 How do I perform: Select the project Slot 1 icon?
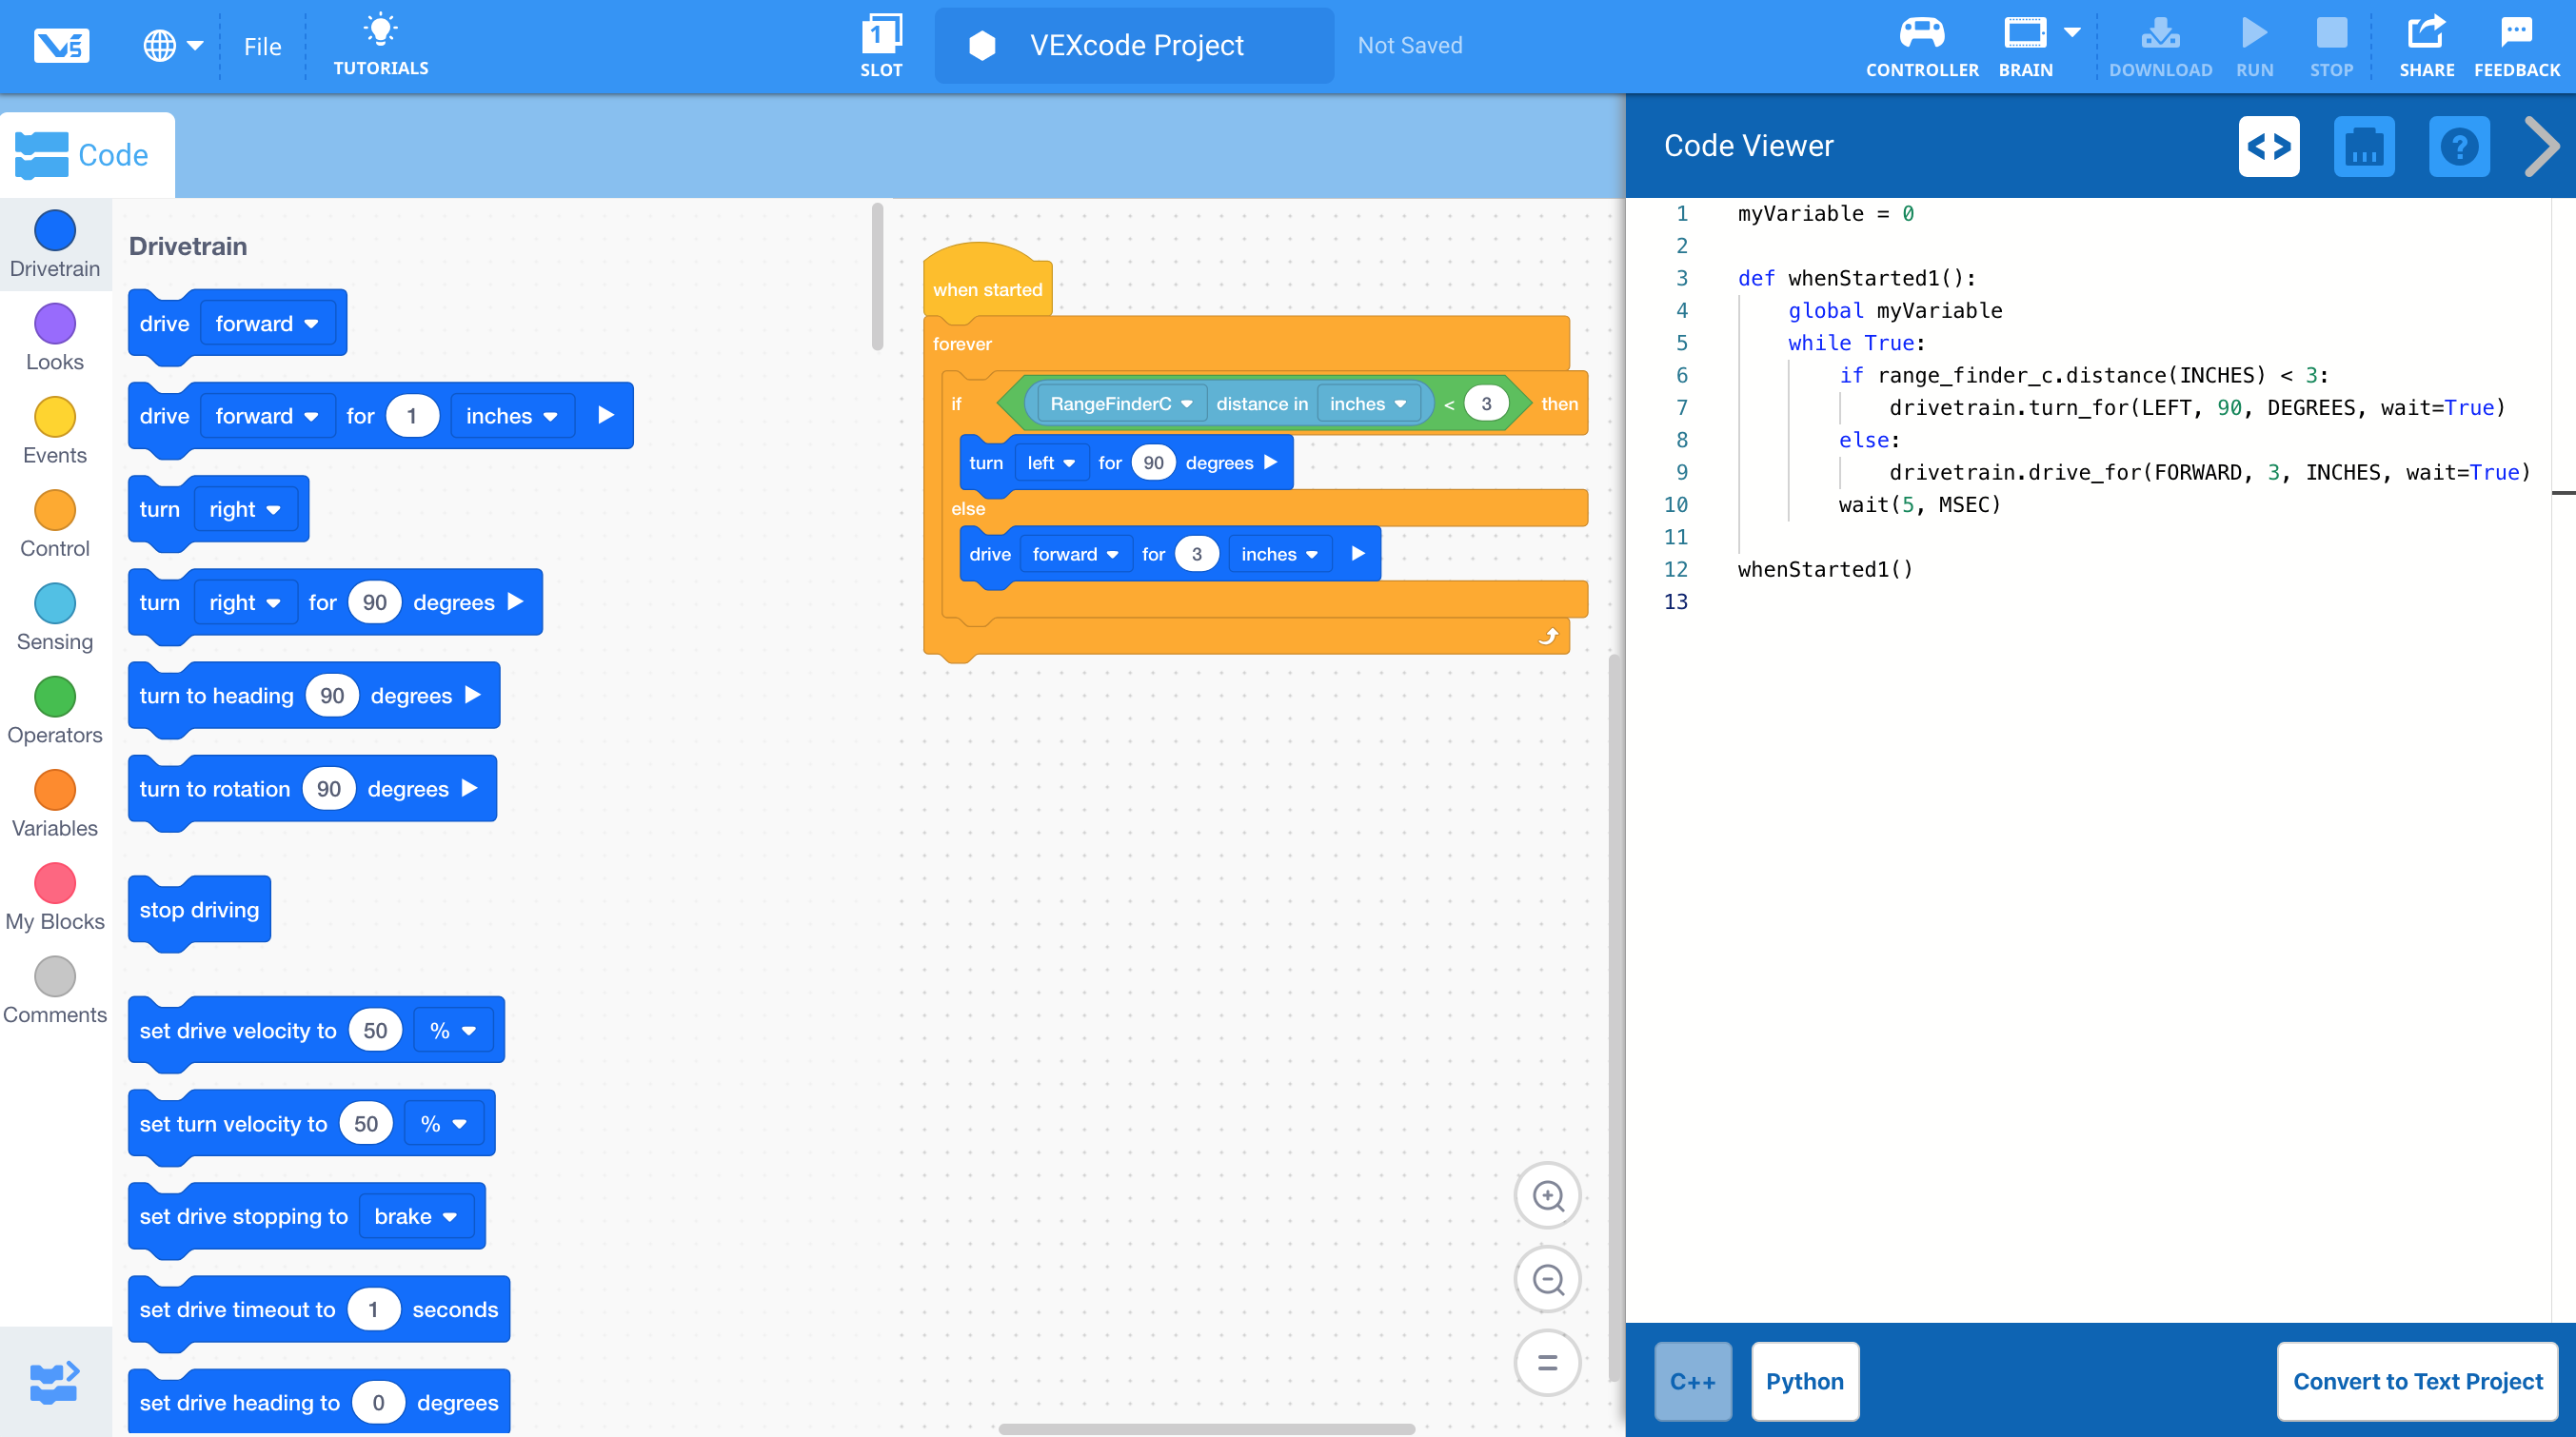[x=881, y=45]
